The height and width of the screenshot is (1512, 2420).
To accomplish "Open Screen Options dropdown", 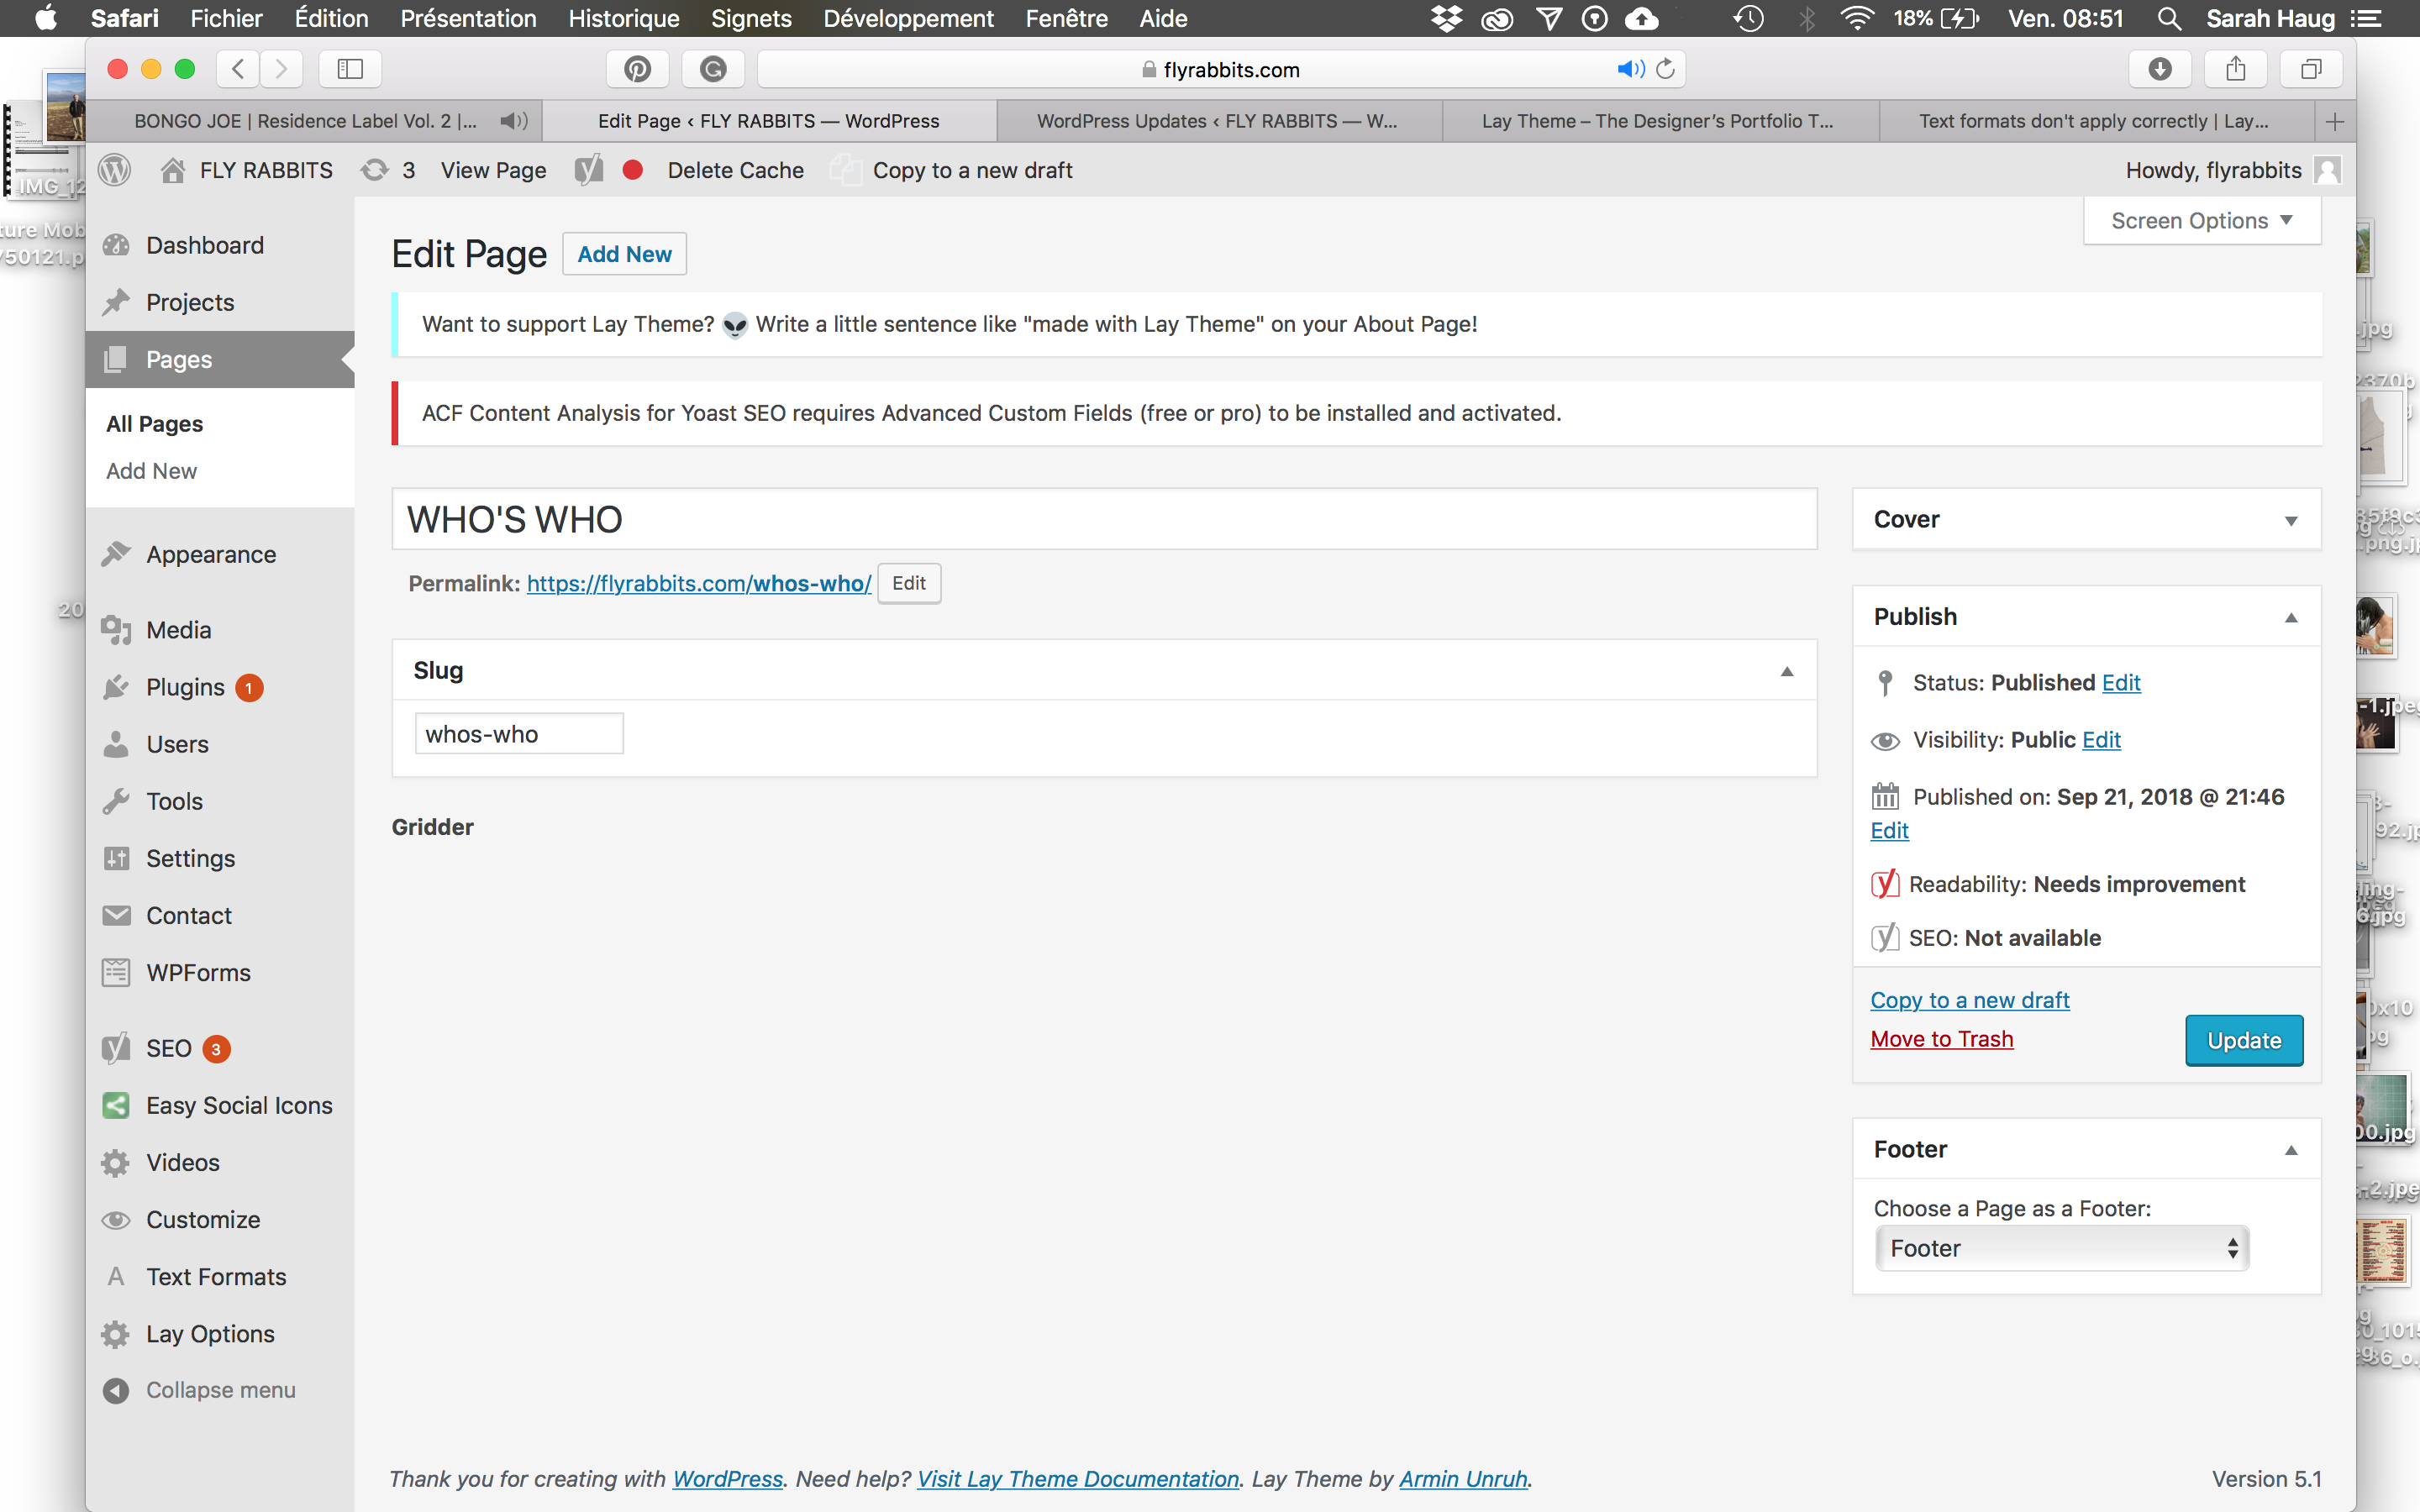I will (x=2201, y=220).
